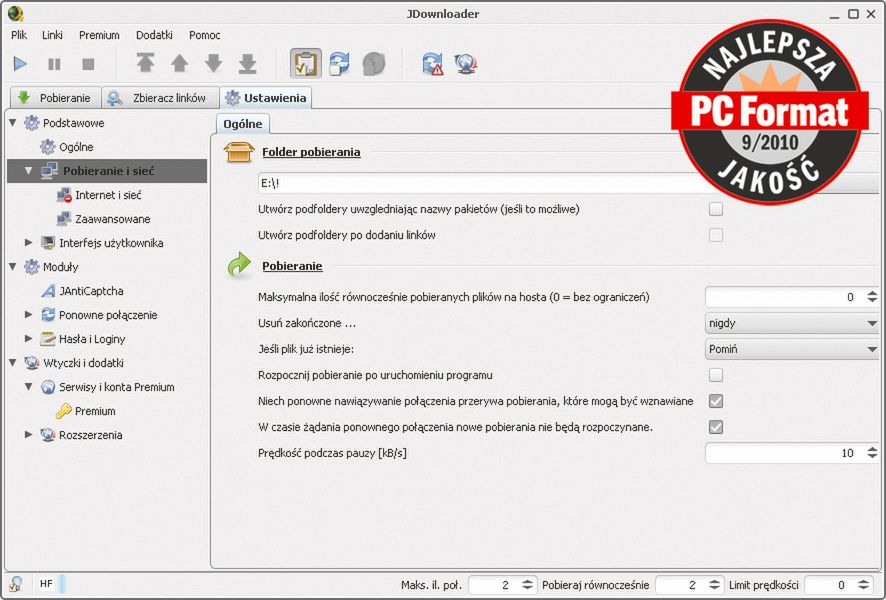Select Ogólne in the settings tree

pyautogui.click(x=76, y=147)
